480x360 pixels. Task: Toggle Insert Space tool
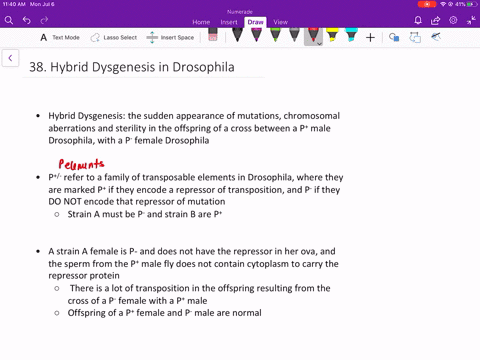click(x=170, y=37)
